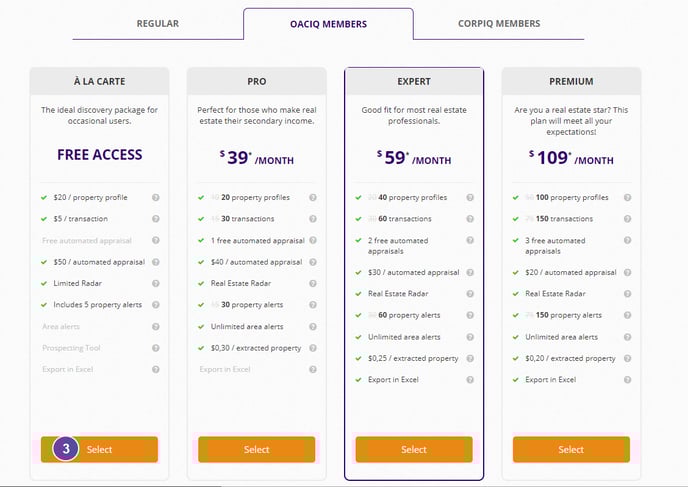Show info for Pro 30 transactions

(313, 219)
